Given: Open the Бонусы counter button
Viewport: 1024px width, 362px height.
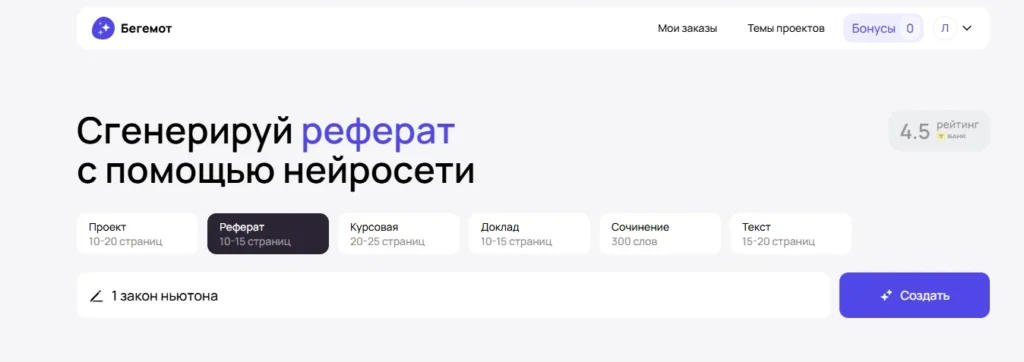Looking at the screenshot, I should [x=883, y=28].
